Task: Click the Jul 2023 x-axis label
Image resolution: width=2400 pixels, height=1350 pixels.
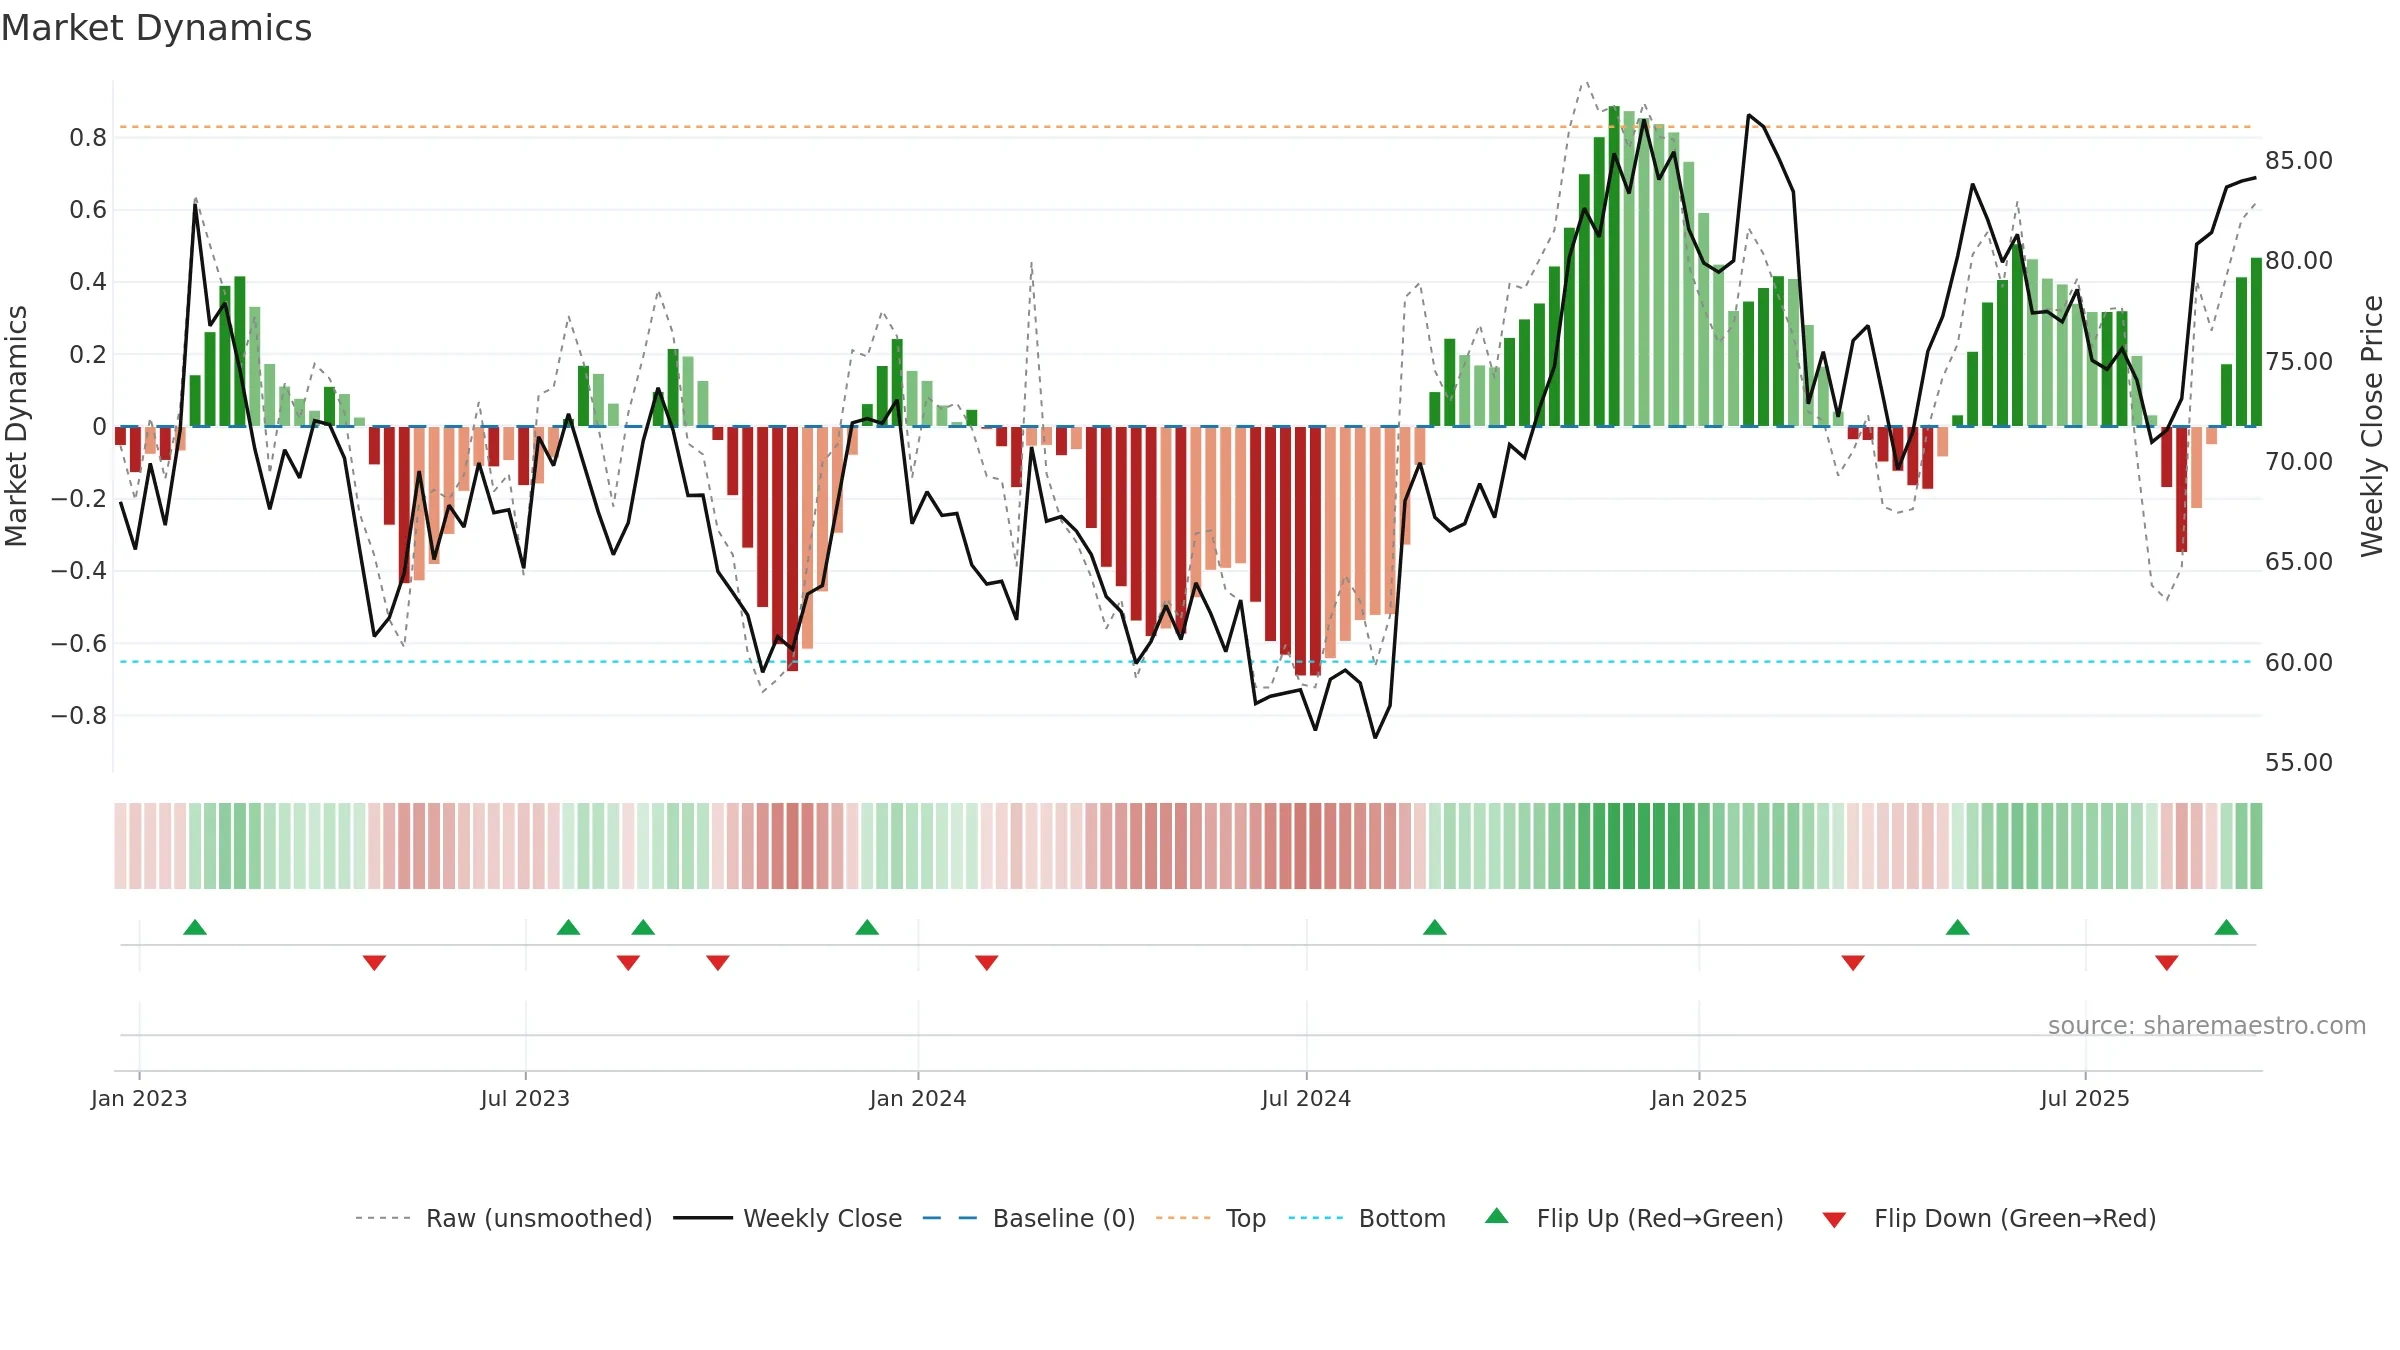Action: click(525, 1098)
